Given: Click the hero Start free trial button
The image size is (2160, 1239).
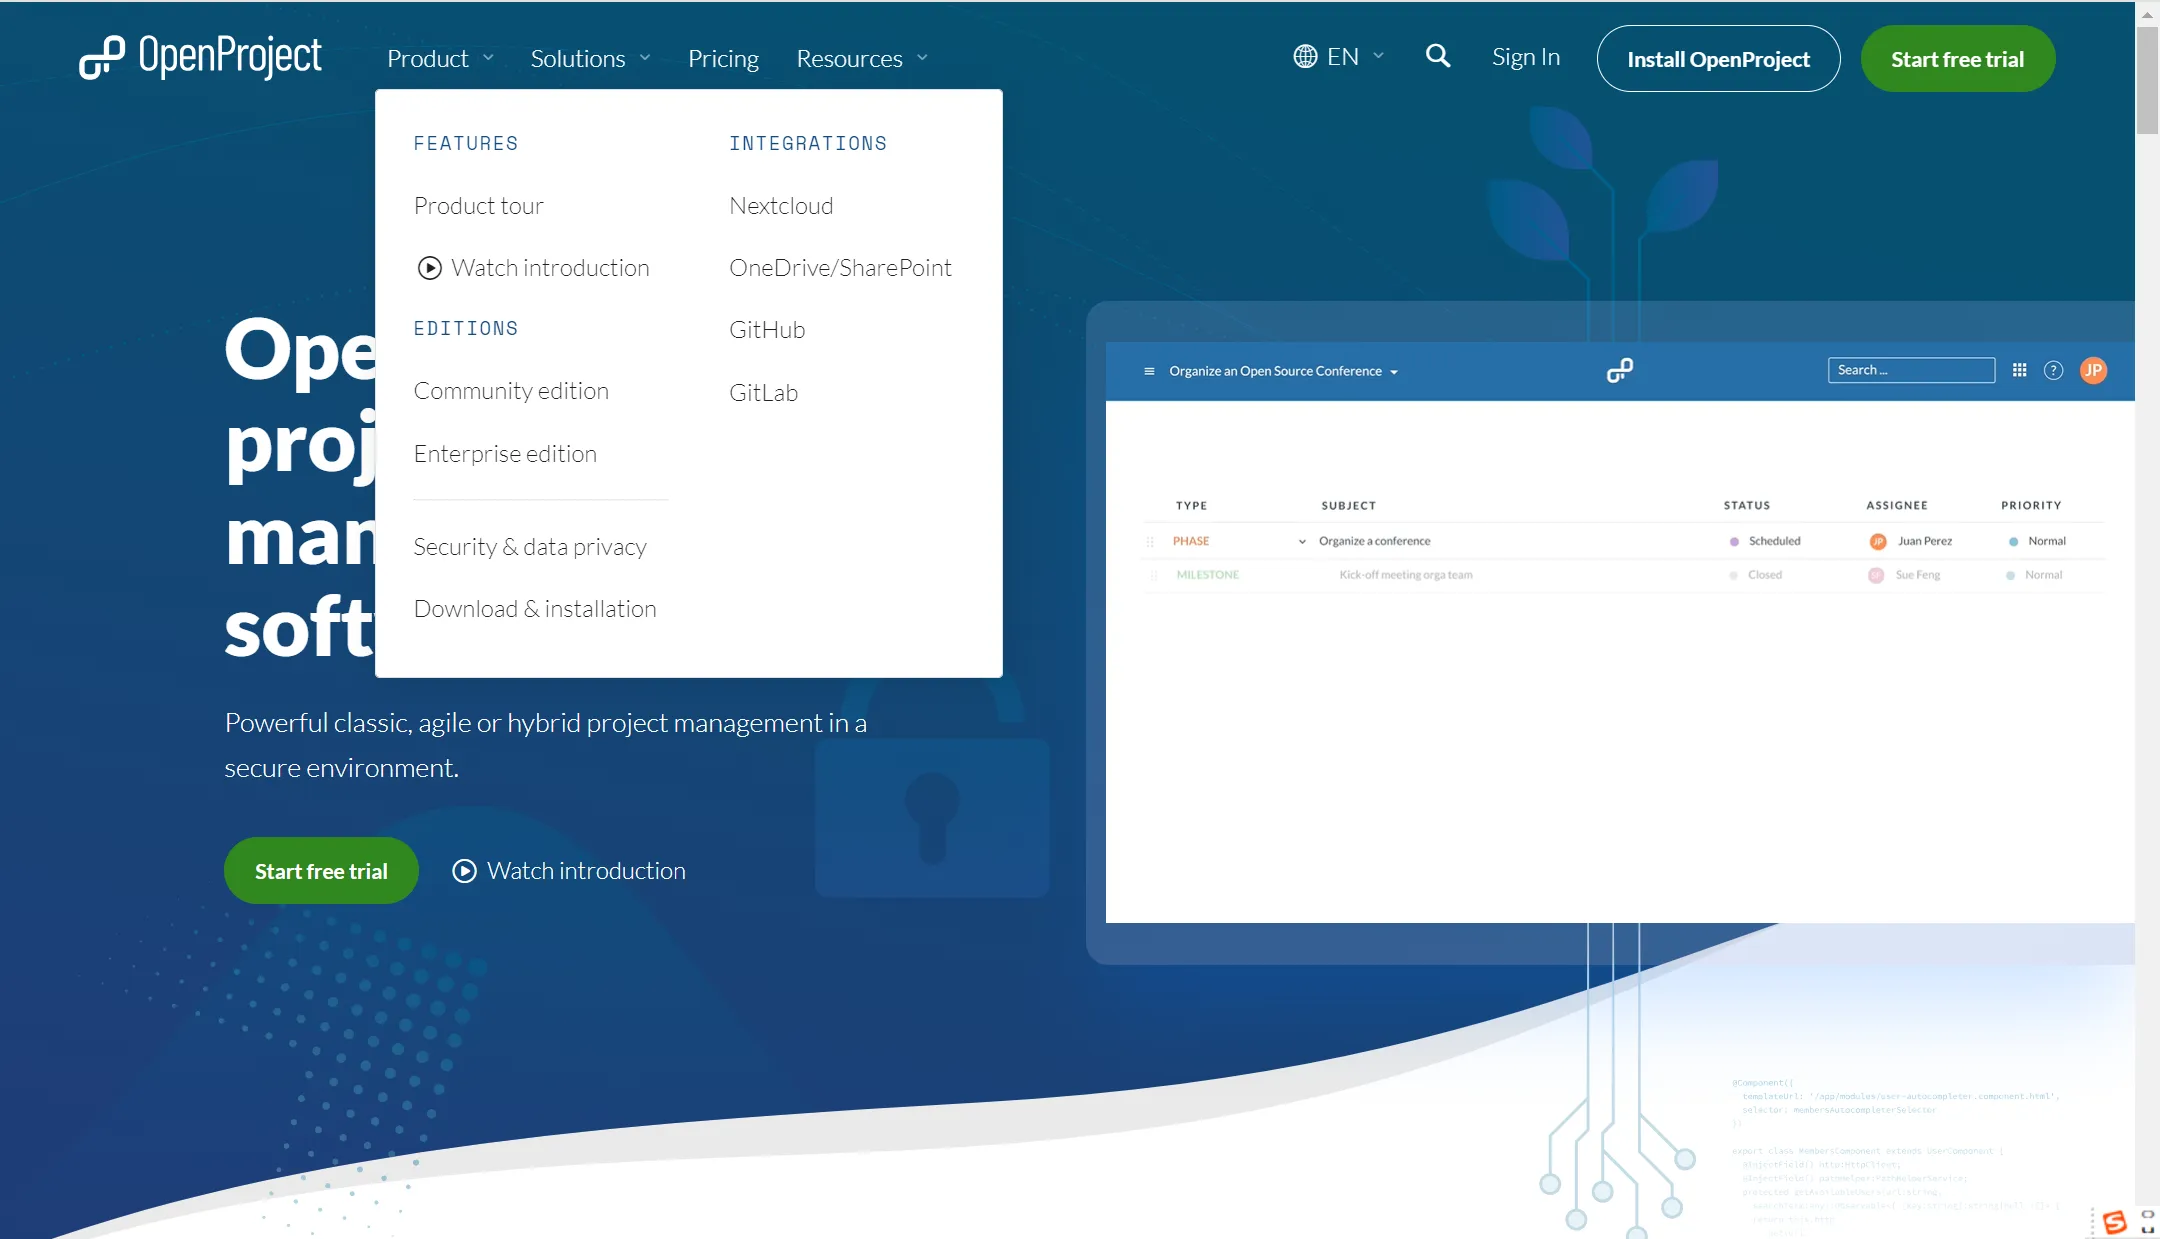Looking at the screenshot, I should coord(321,871).
